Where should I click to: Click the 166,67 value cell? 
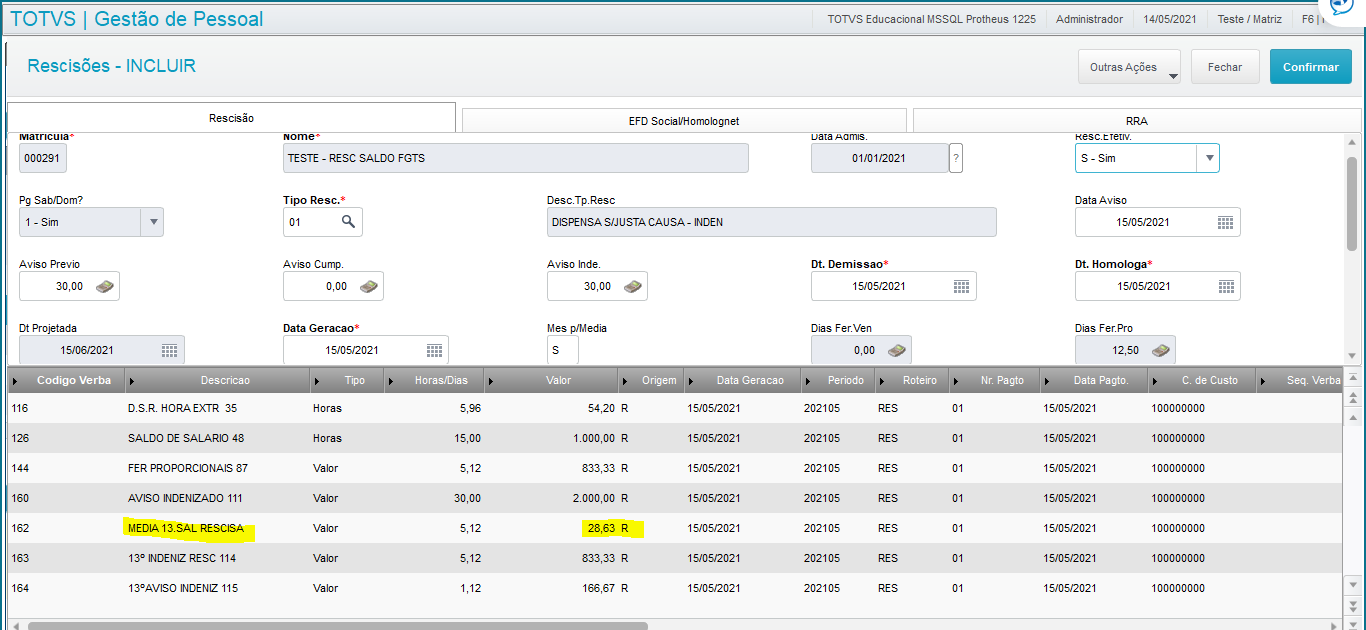point(597,588)
